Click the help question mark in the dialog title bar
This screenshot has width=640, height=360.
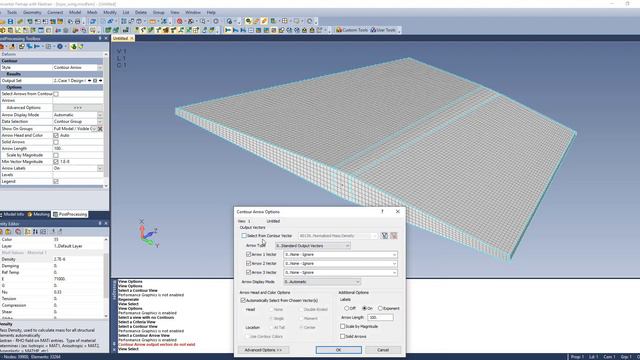pyautogui.click(x=382, y=211)
